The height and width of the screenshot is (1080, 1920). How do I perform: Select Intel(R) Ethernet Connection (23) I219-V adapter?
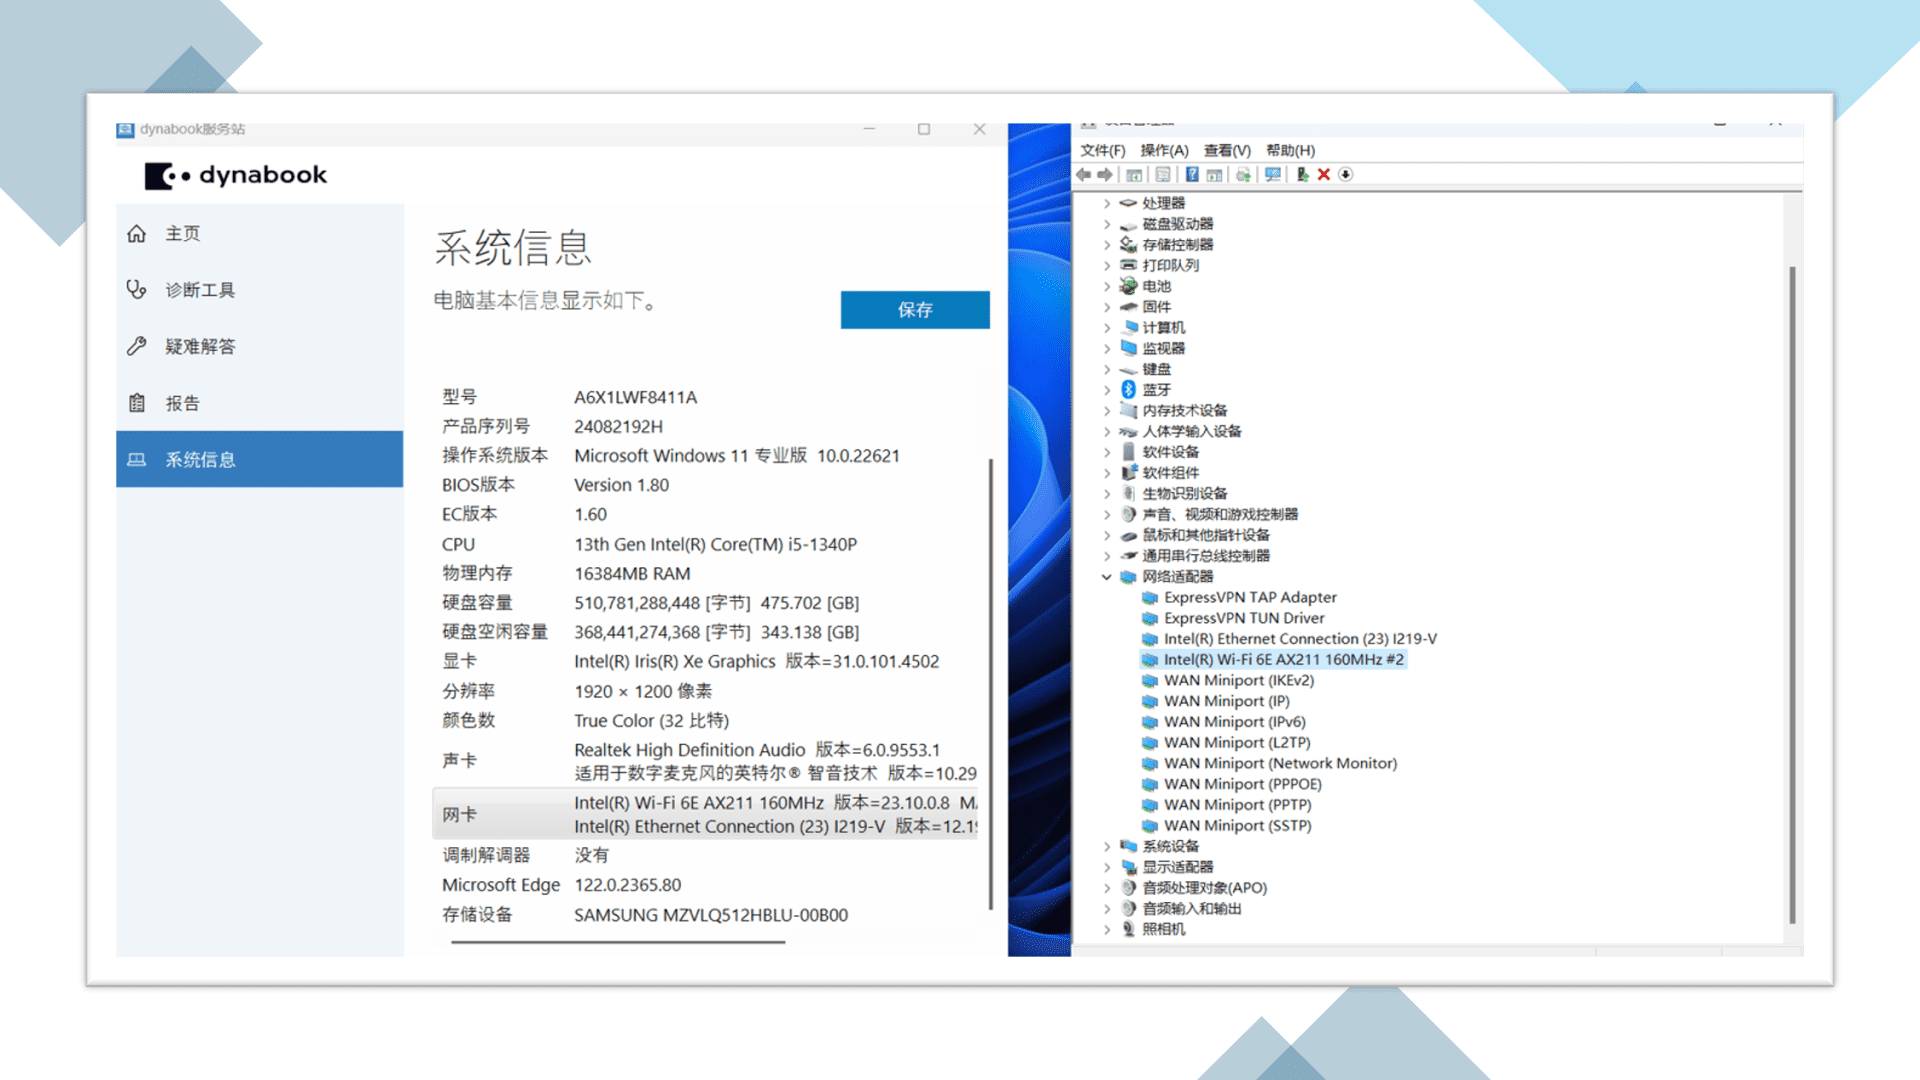click(x=1299, y=639)
